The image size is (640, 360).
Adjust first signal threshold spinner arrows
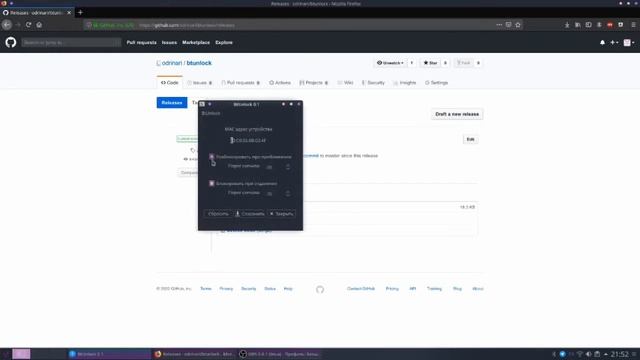(288, 167)
